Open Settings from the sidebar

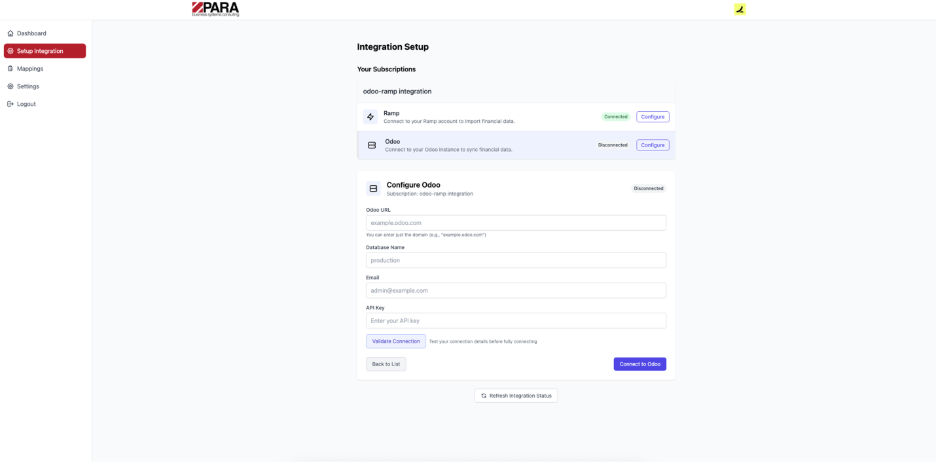(45, 87)
